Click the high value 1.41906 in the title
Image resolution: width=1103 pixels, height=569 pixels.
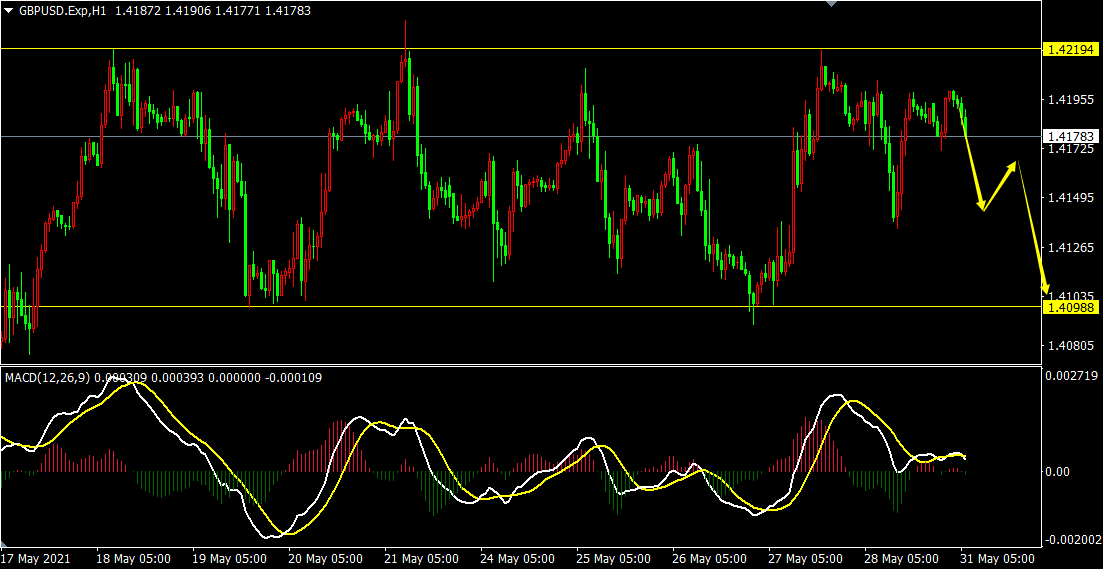pos(188,11)
